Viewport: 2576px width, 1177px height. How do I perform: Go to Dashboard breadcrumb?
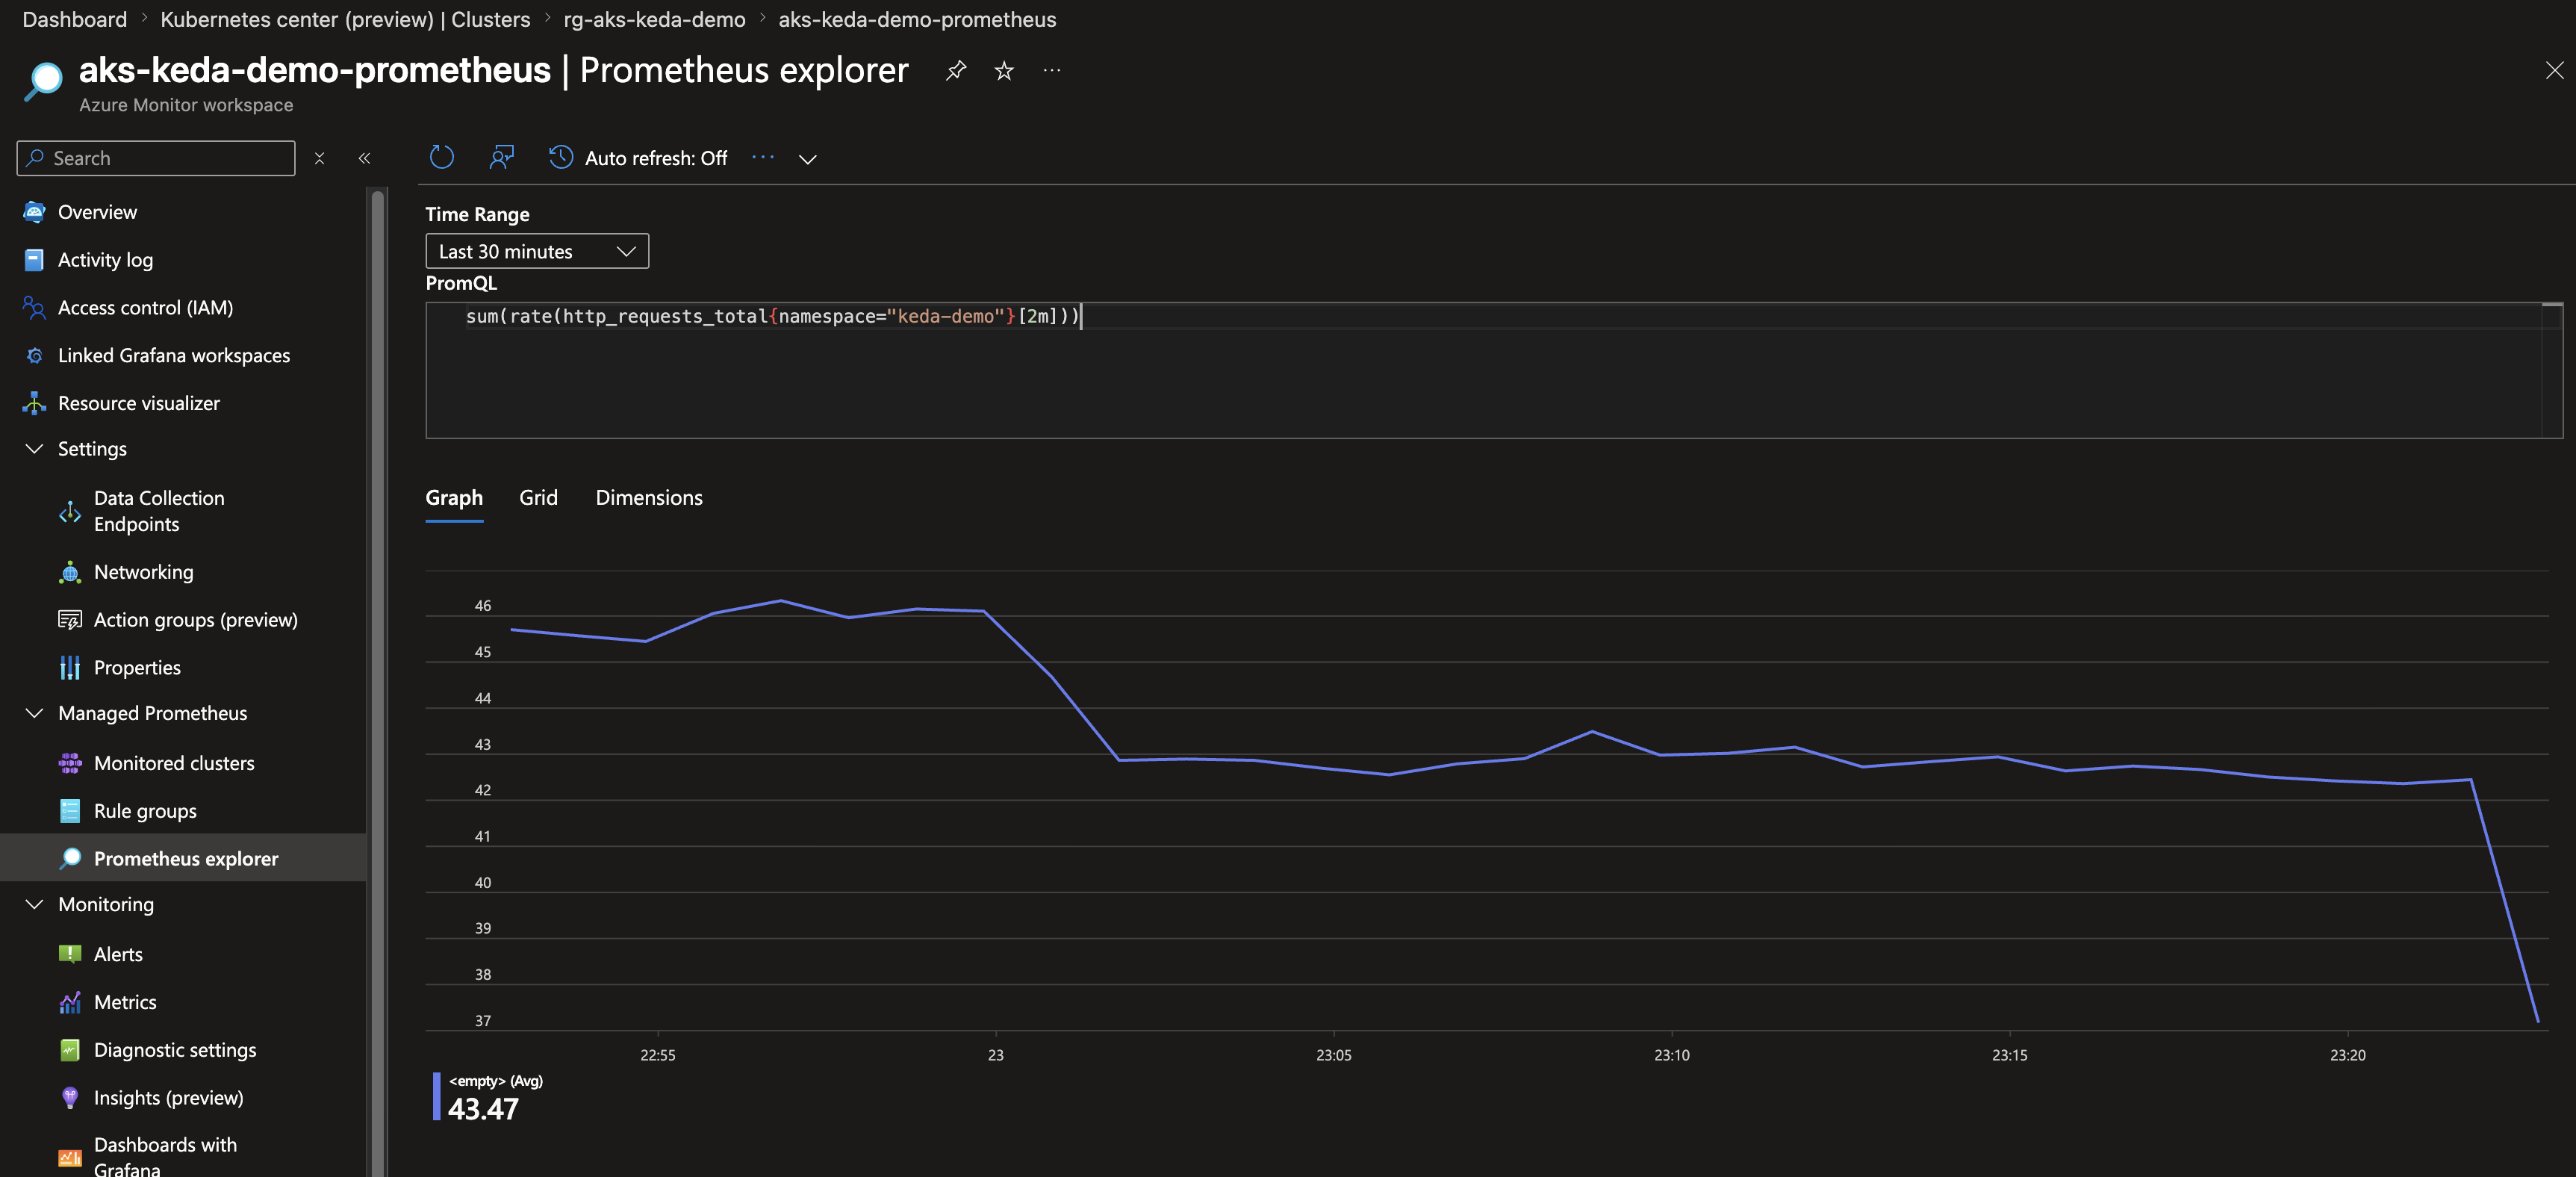click(75, 19)
